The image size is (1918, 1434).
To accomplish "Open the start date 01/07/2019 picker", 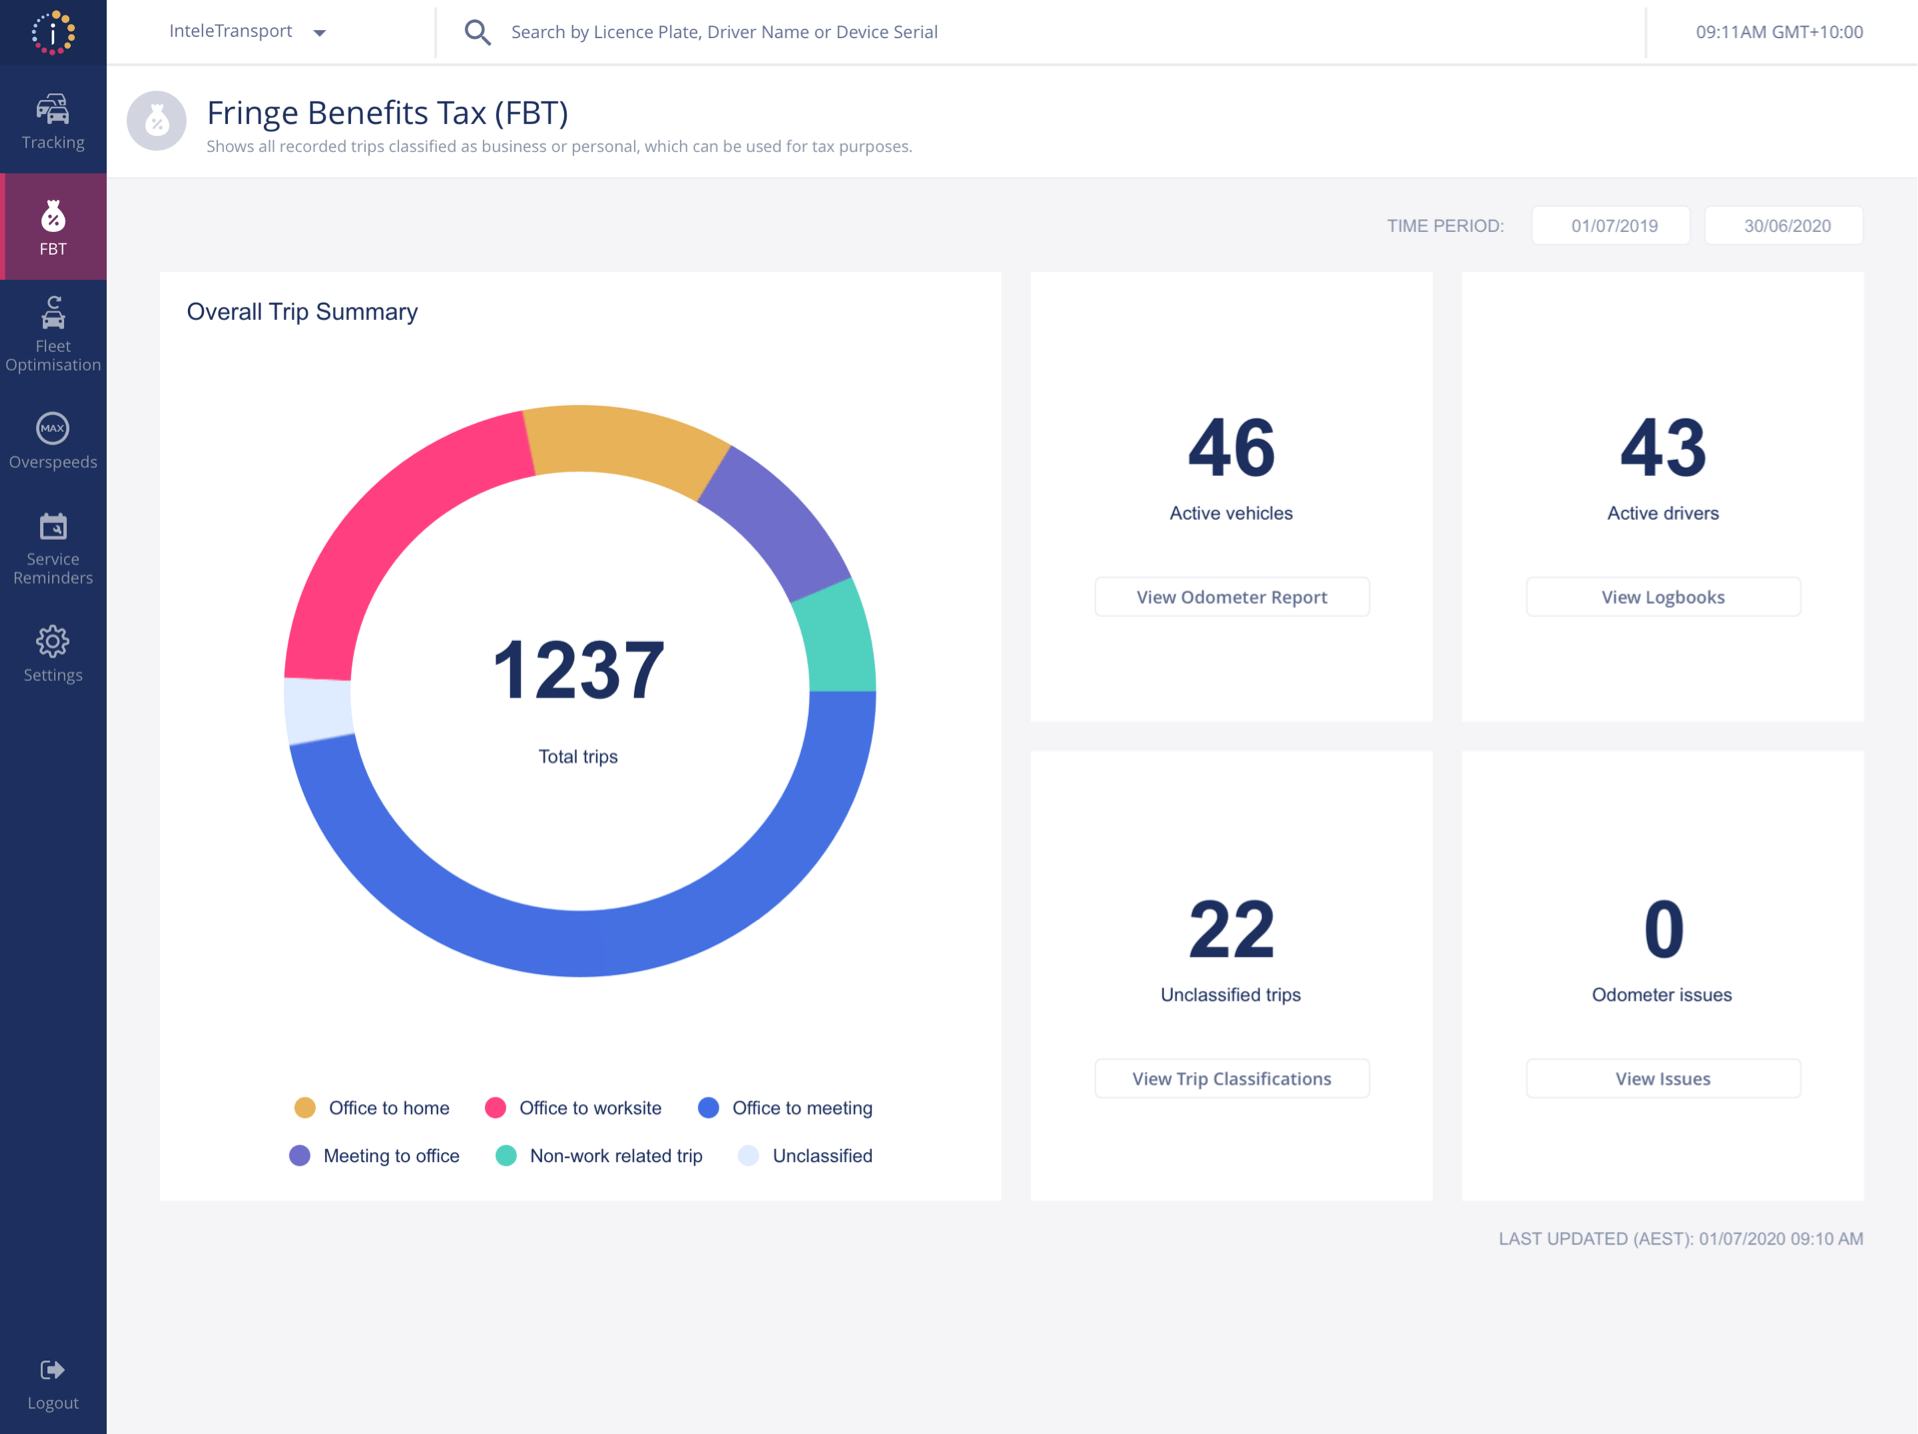I will [1611, 226].
